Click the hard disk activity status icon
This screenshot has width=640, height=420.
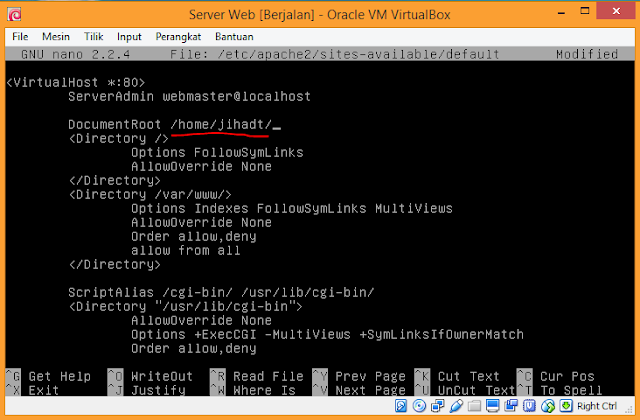(x=401, y=406)
